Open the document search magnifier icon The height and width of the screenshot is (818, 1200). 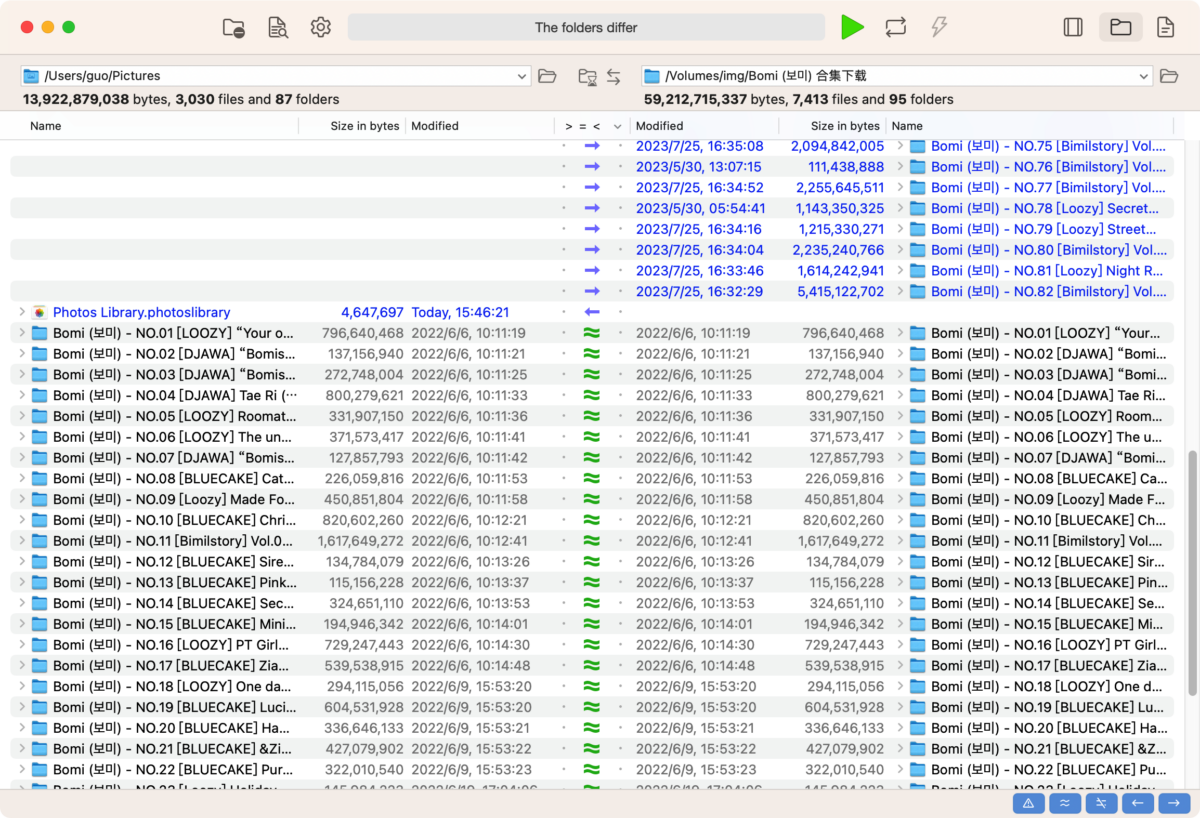click(278, 28)
